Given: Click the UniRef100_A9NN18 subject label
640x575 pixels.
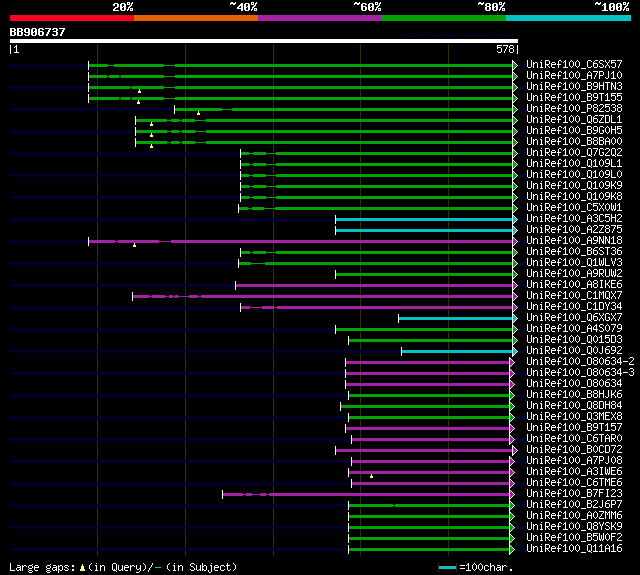Looking at the screenshot, I should click(574, 241).
